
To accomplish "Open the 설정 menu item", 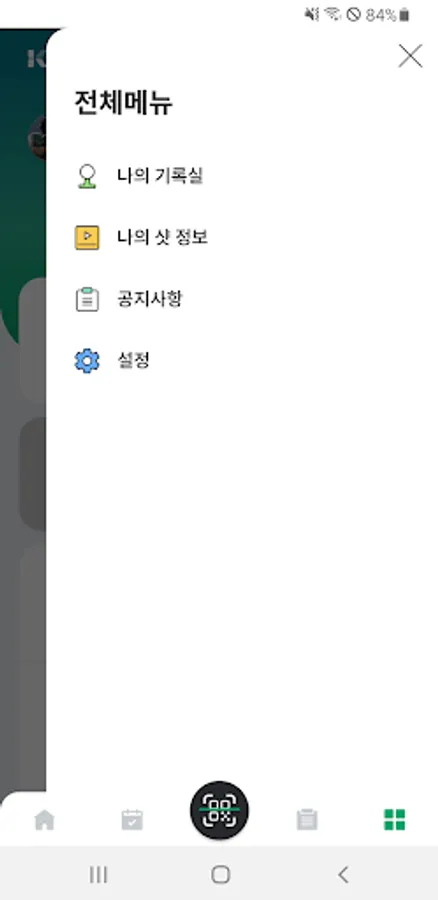I will (133, 361).
